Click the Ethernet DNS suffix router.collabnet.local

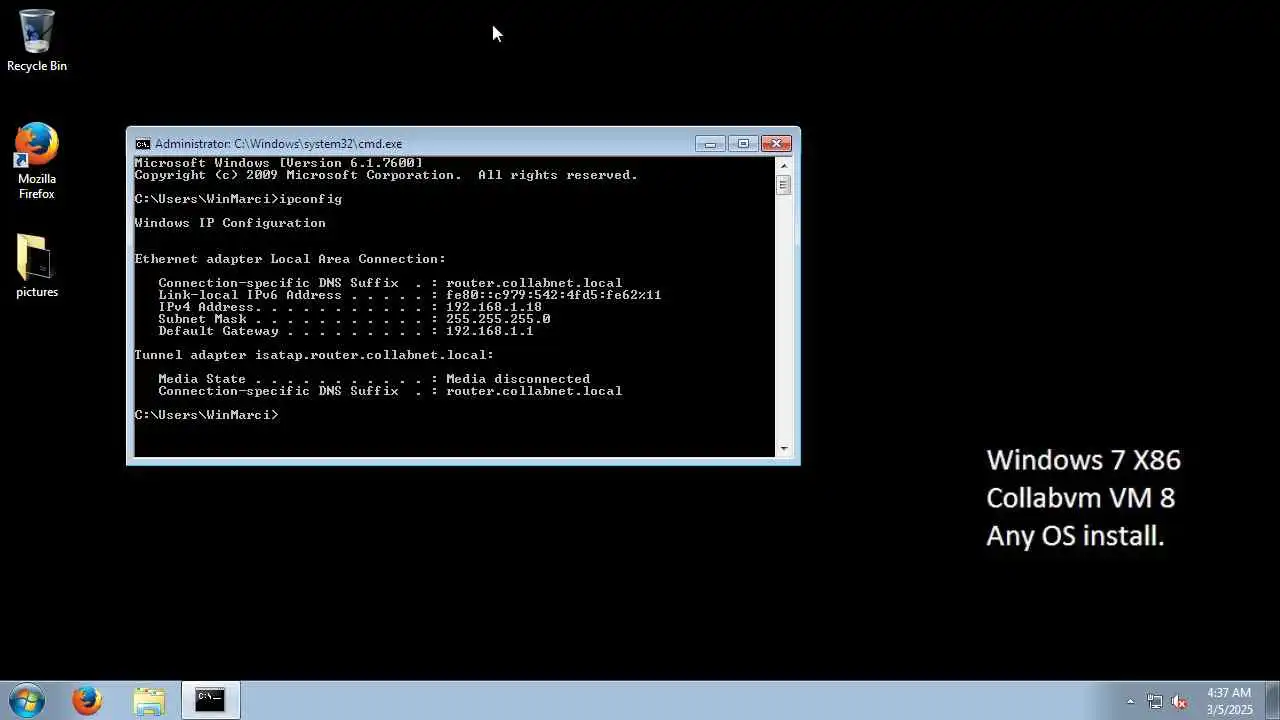coord(534,283)
